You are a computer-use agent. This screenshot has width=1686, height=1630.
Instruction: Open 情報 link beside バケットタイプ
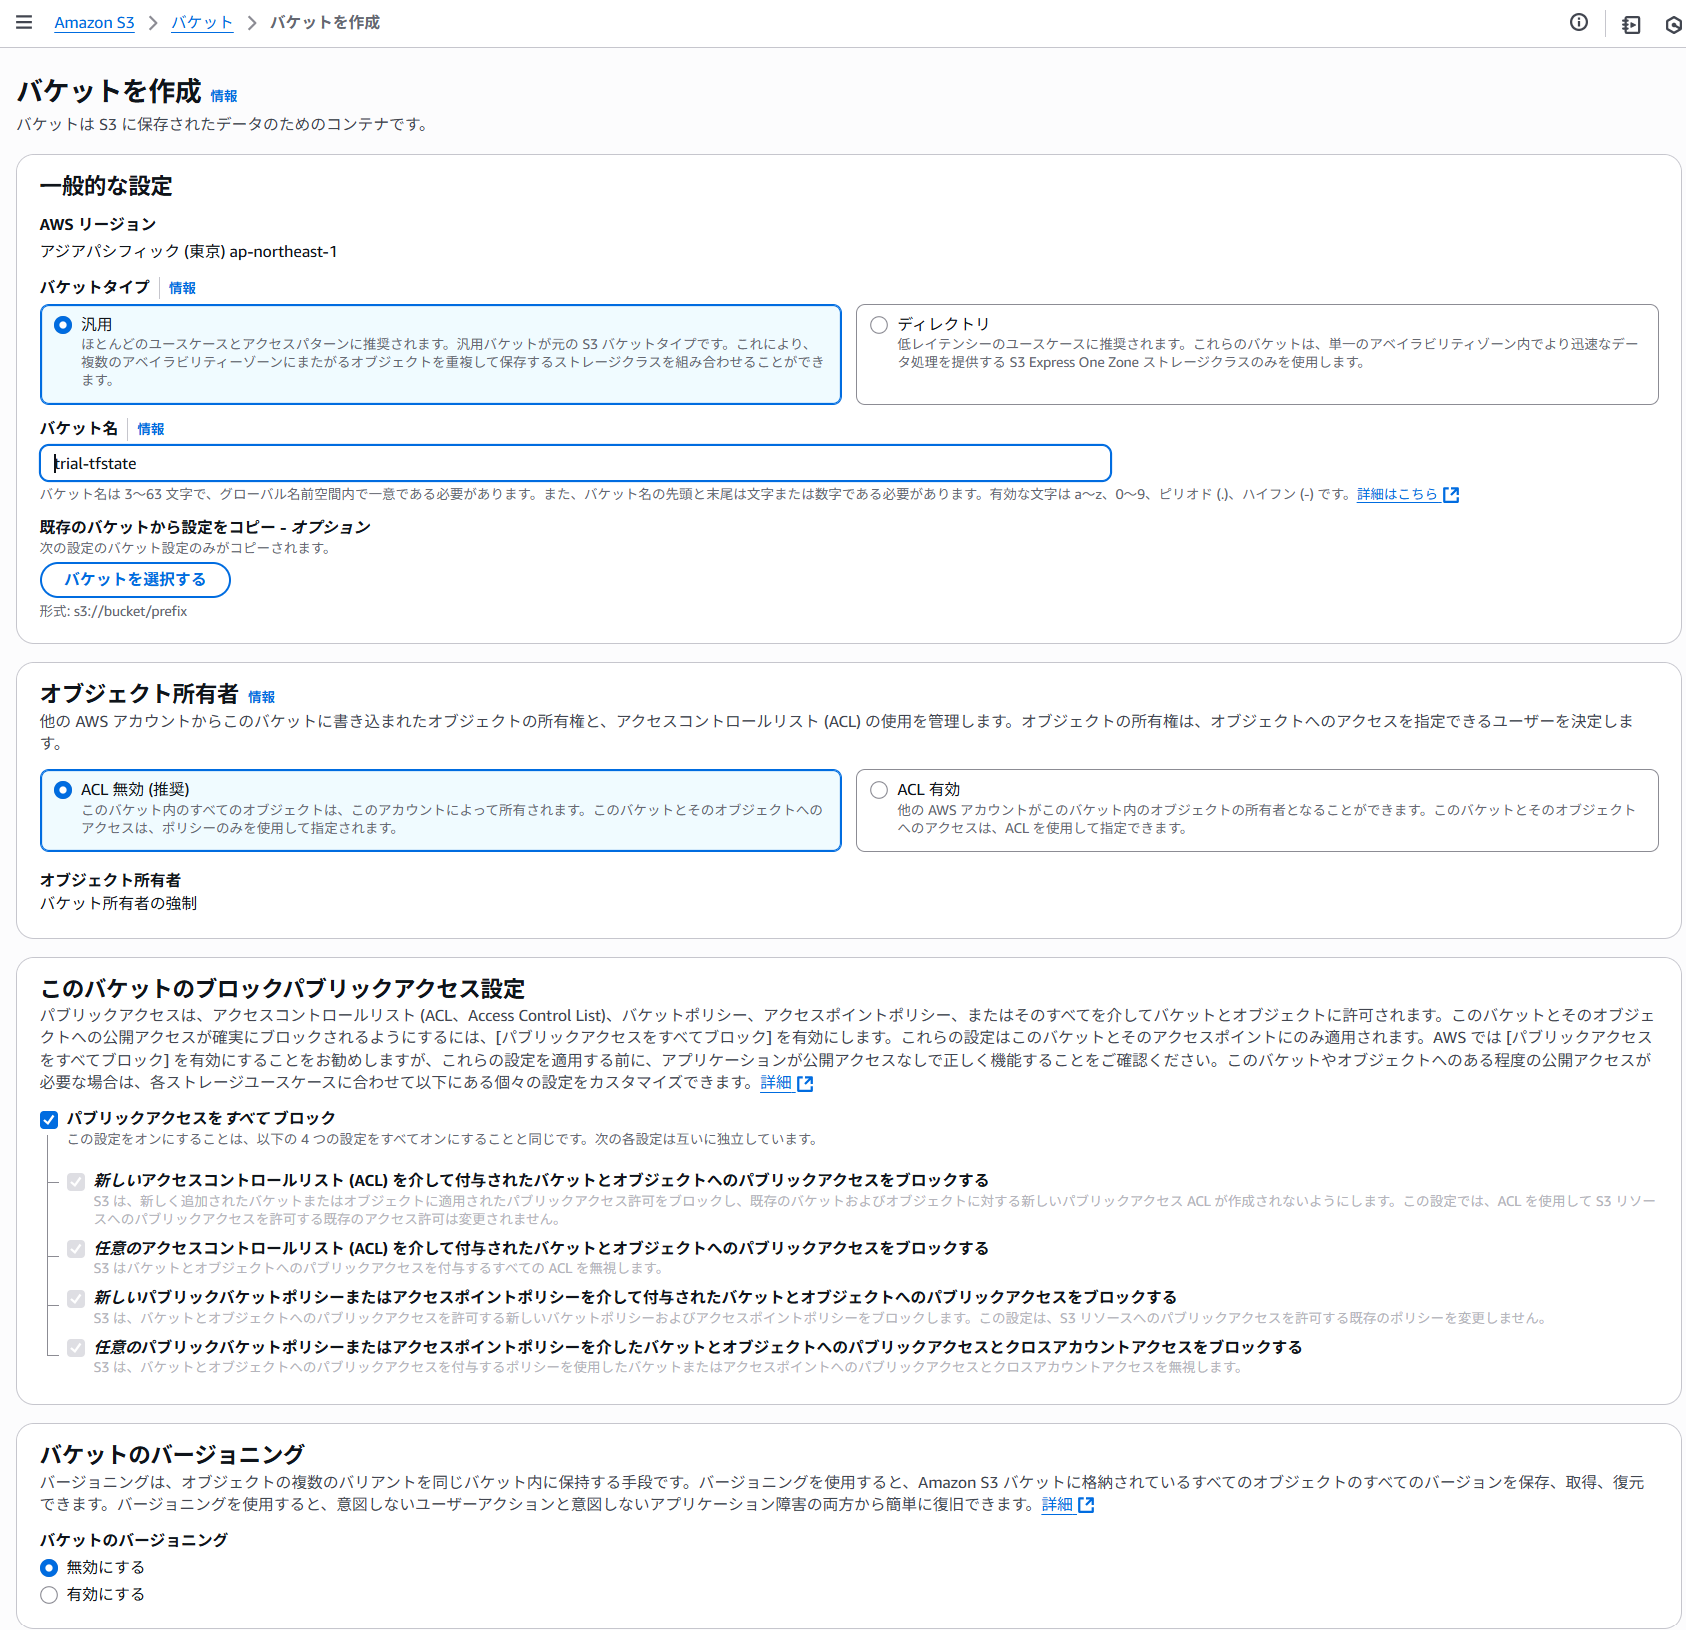182,288
